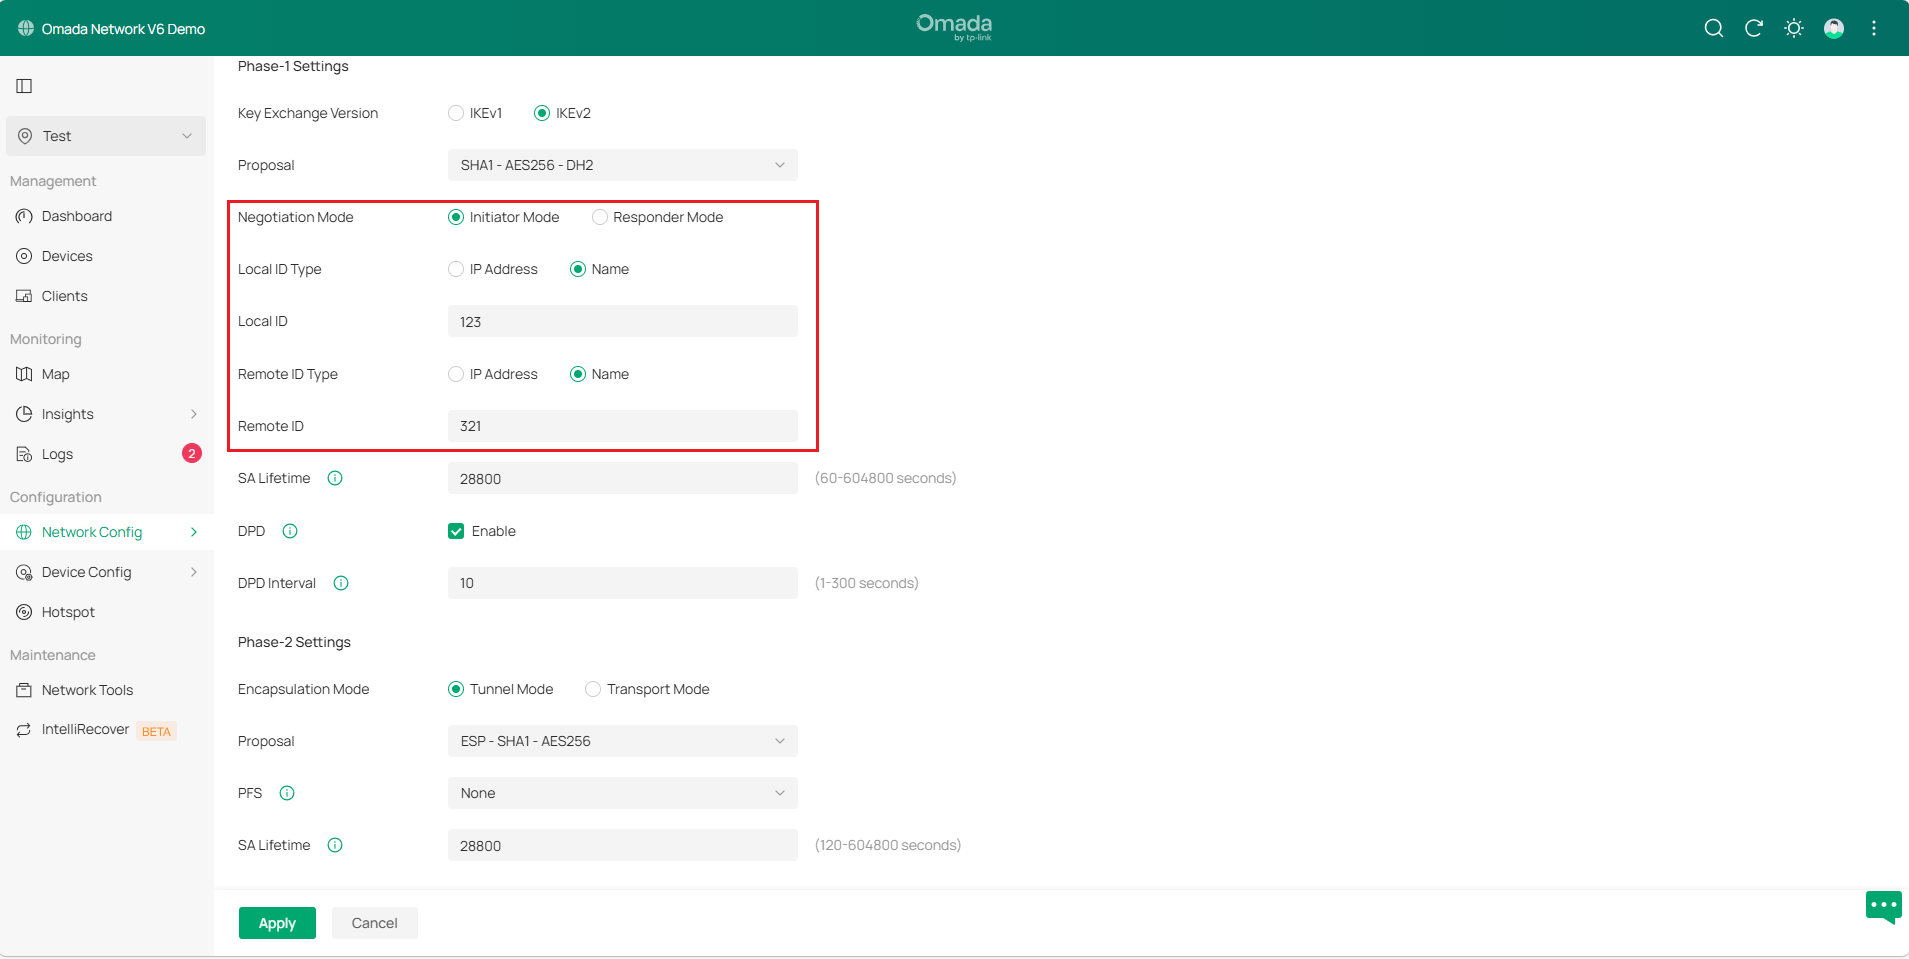Toggle the light/dark theme sun icon
1909x959 pixels.
[1793, 28]
